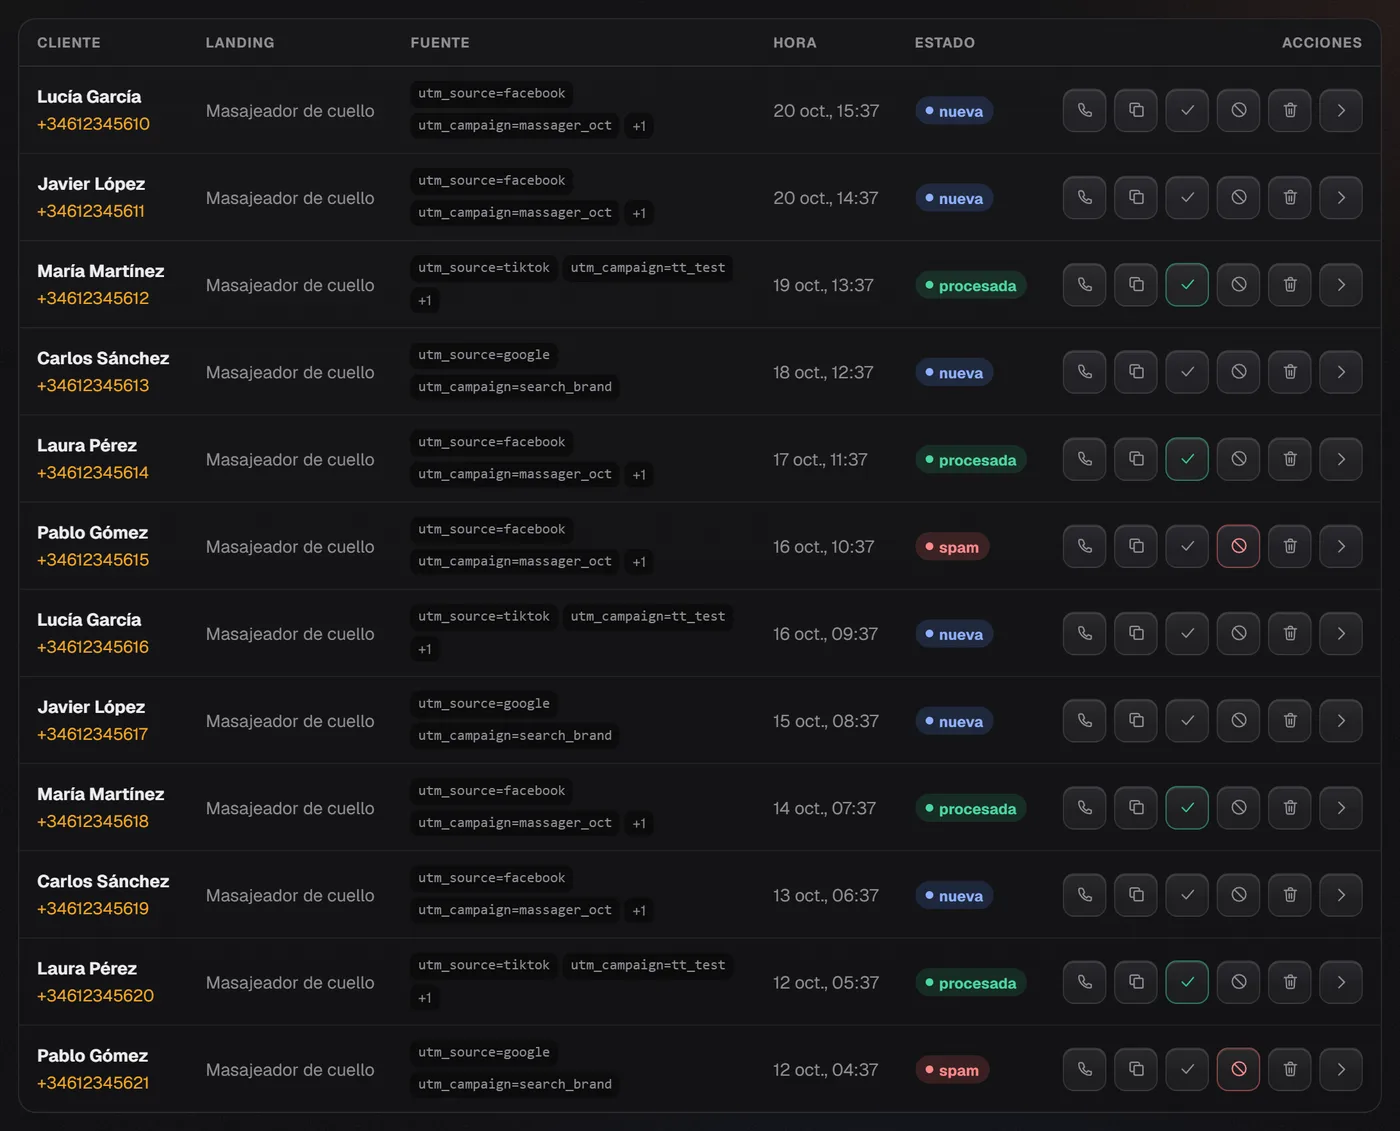Screen dimensions: 1400x1131
Task: Click the phone number +34612345616
Action: coord(93,647)
